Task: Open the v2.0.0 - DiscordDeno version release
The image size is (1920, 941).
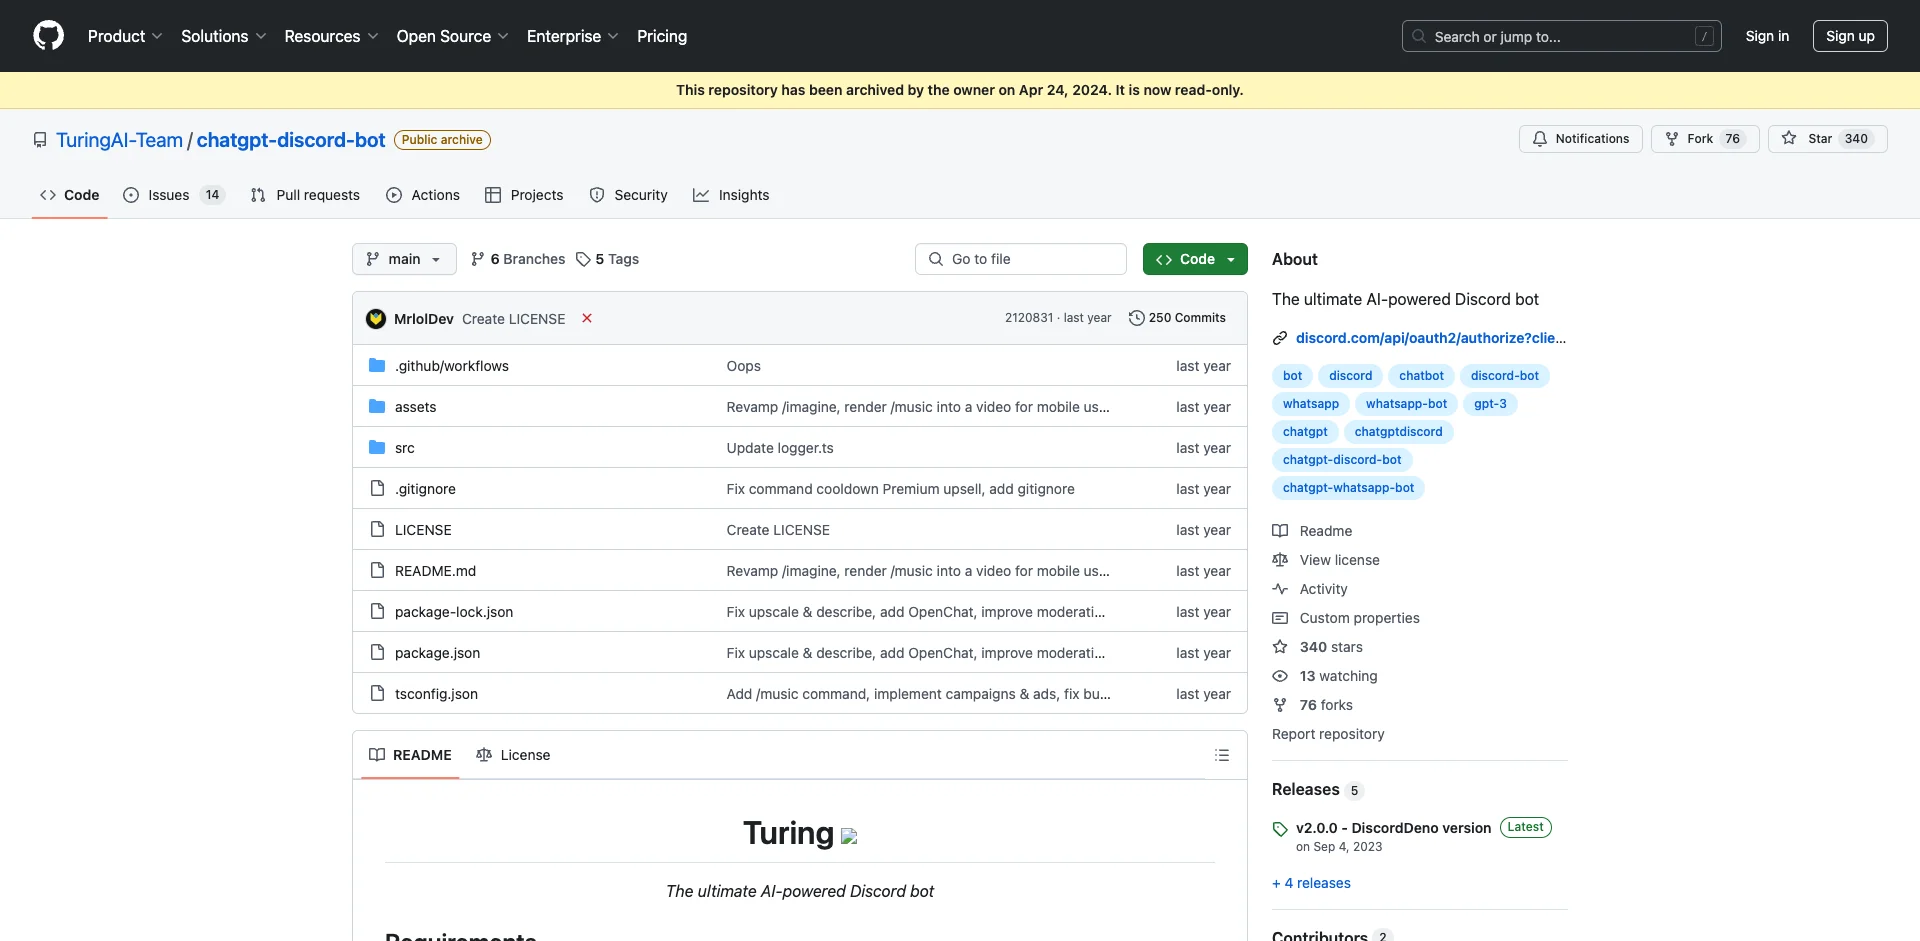Action: (1393, 828)
